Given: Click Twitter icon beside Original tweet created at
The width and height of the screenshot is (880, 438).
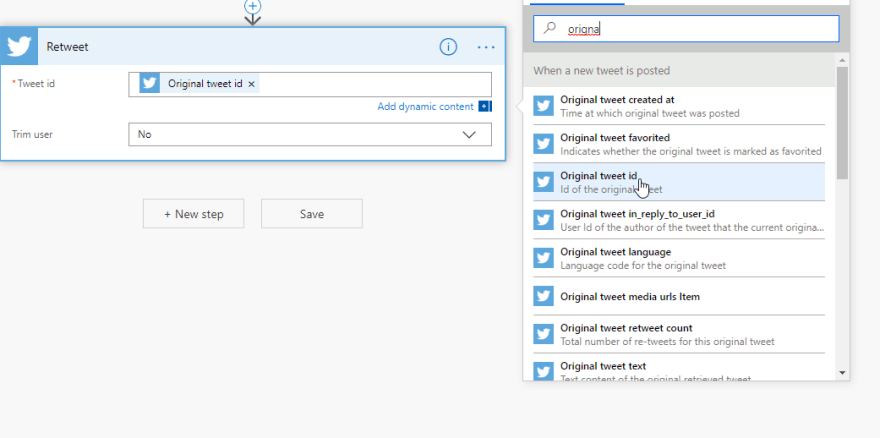Looking at the screenshot, I should coord(543,106).
